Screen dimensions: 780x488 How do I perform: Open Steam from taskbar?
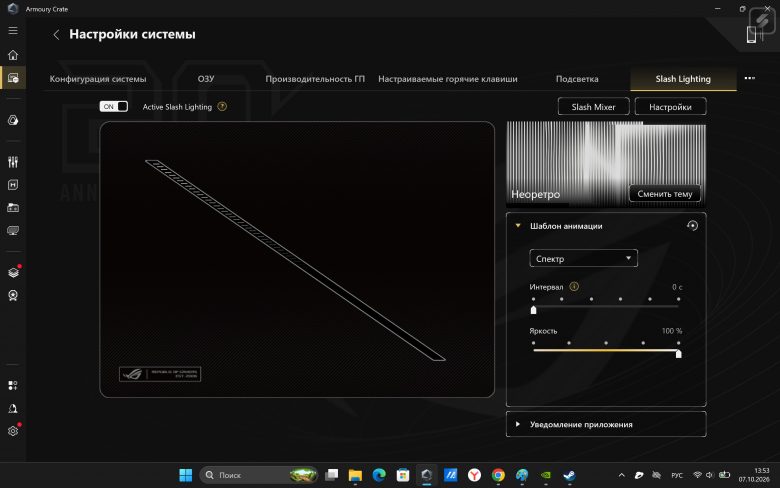570,475
